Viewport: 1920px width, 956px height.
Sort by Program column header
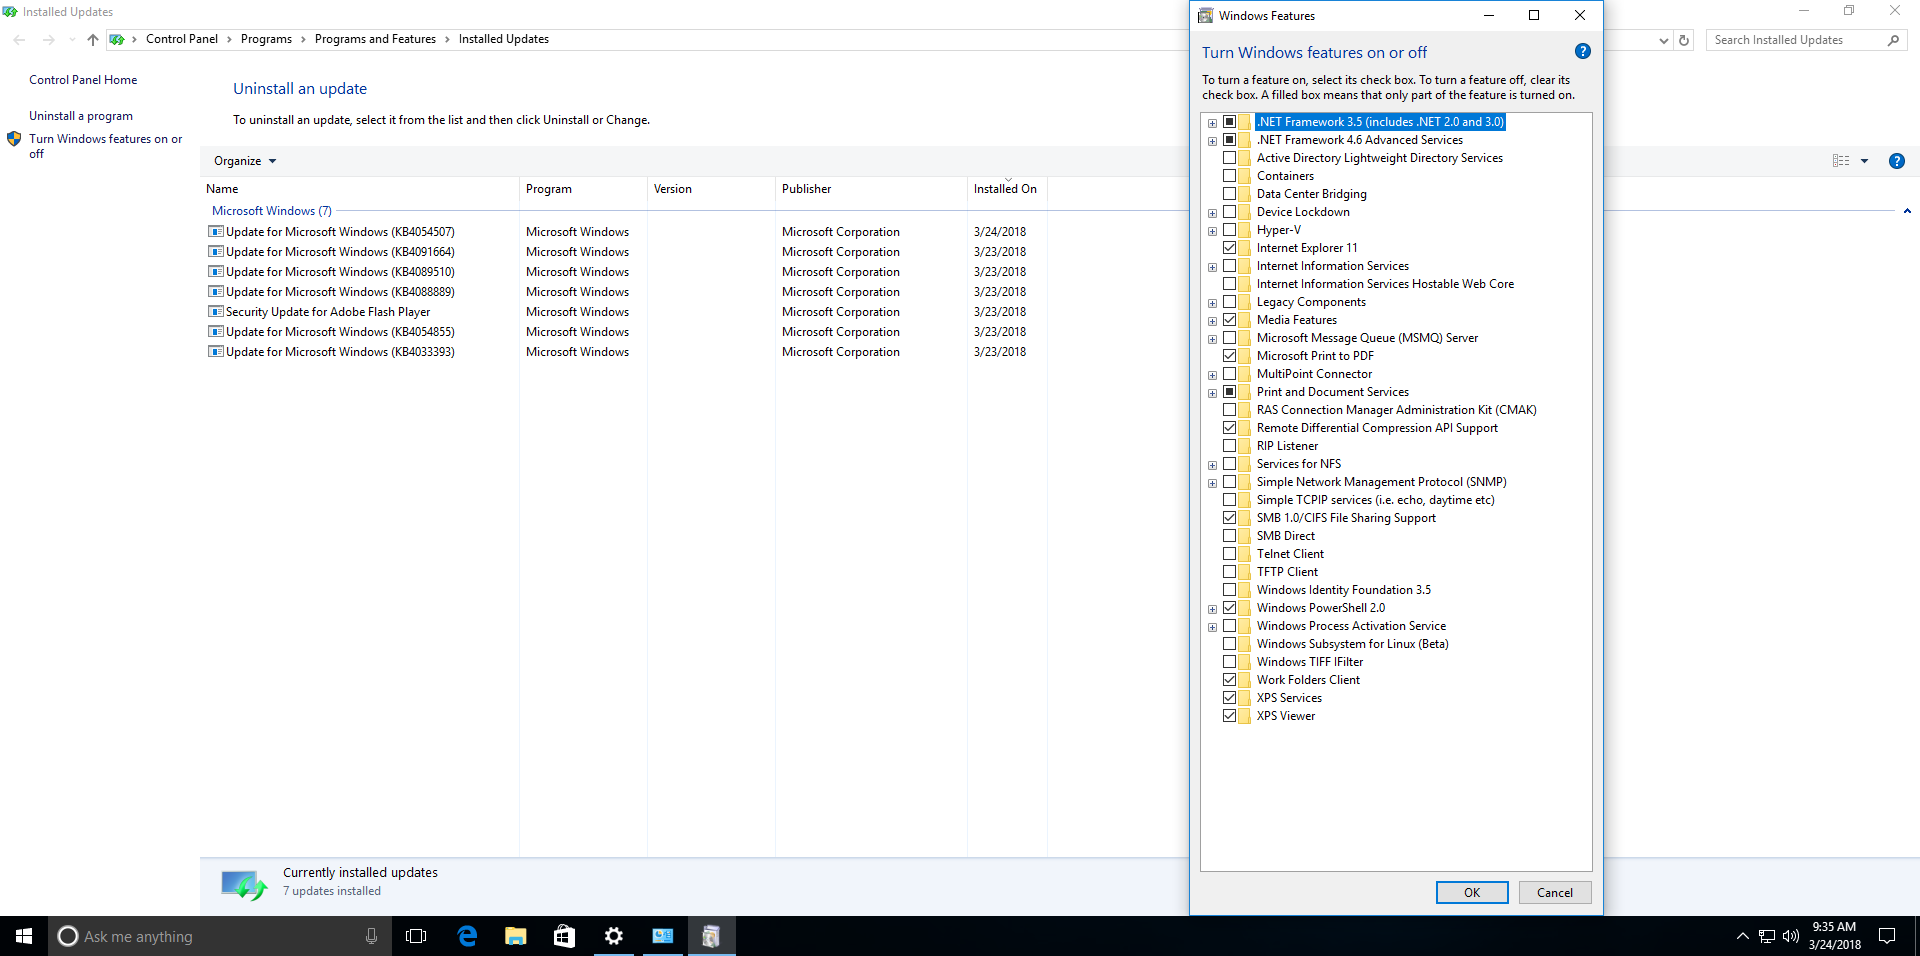pos(583,189)
